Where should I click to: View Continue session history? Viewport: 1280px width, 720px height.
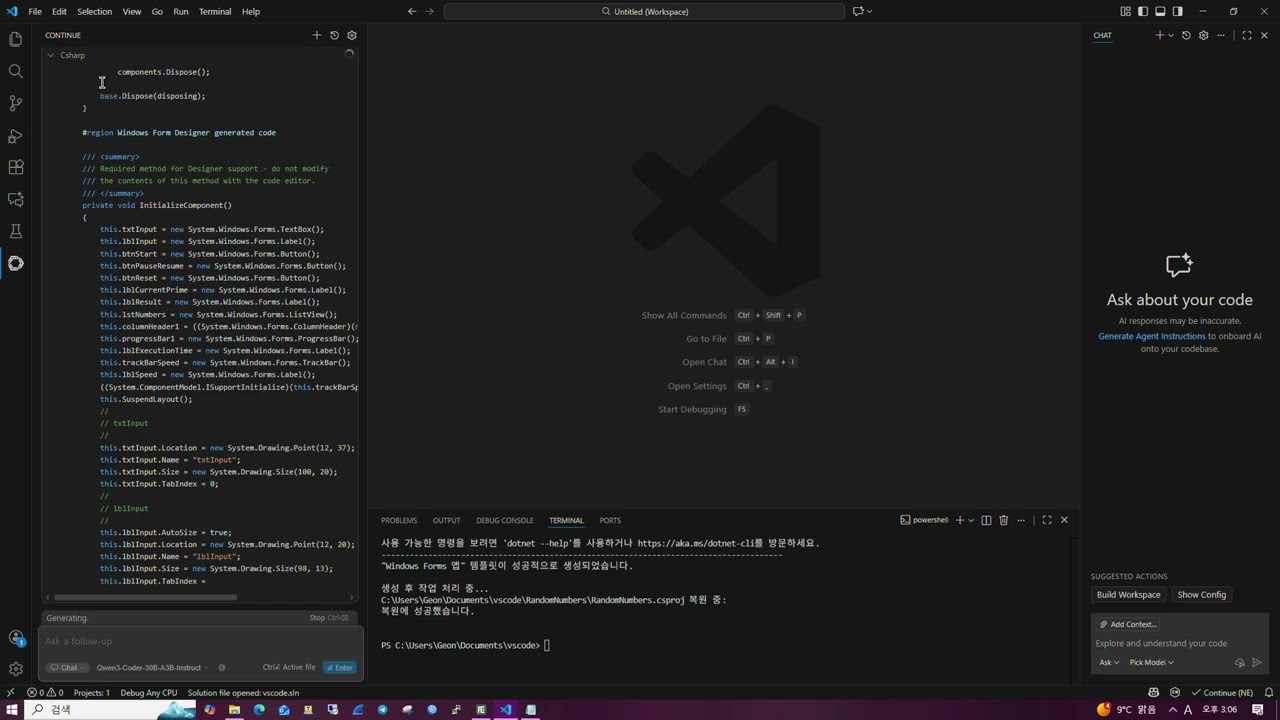334,35
